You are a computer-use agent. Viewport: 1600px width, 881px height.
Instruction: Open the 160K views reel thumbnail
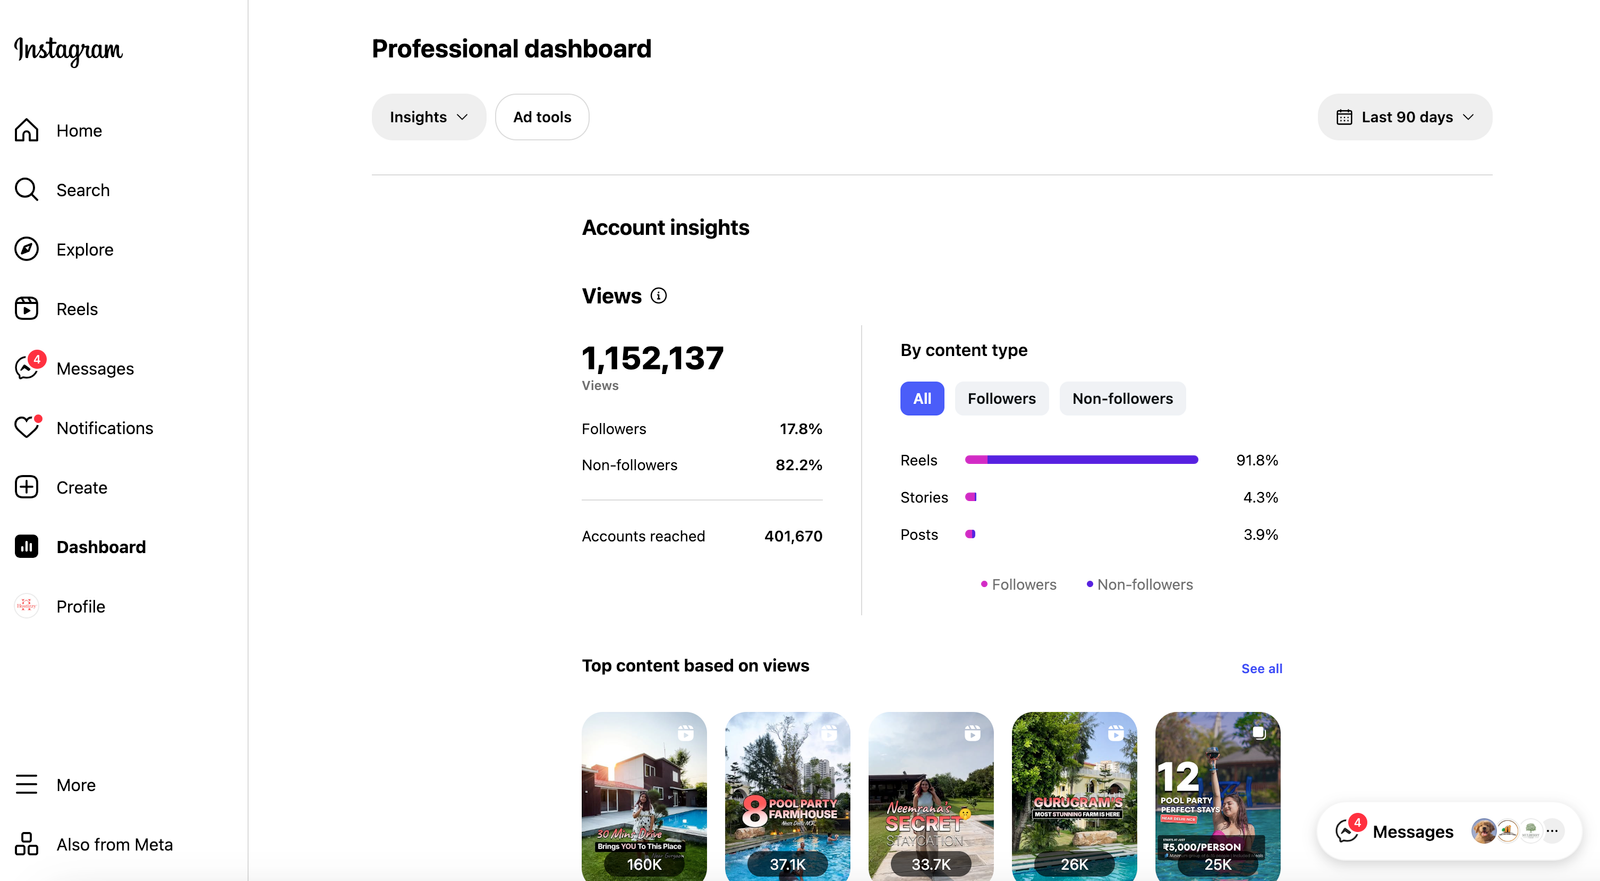click(644, 796)
